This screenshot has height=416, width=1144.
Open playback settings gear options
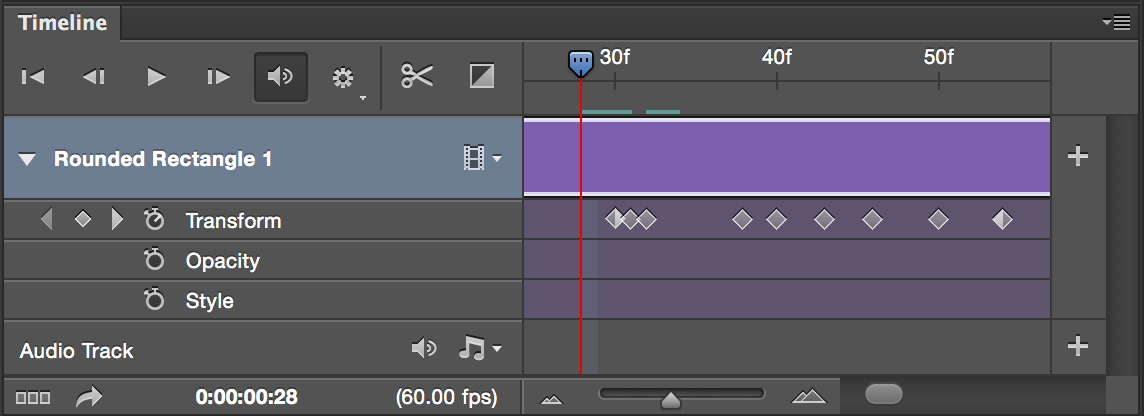point(345,78)
